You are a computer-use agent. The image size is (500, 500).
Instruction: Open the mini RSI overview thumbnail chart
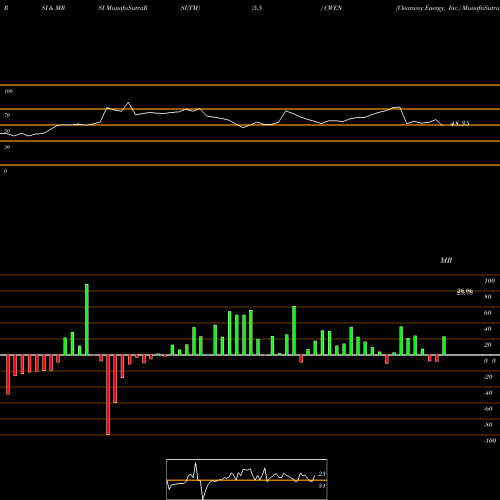pyautogui.click(x=247, y=479)
